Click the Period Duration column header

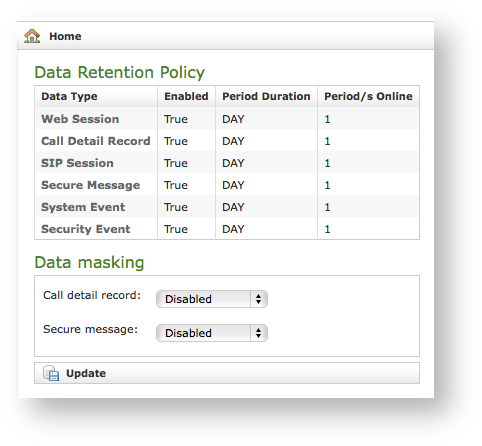(x=266, y=96)
